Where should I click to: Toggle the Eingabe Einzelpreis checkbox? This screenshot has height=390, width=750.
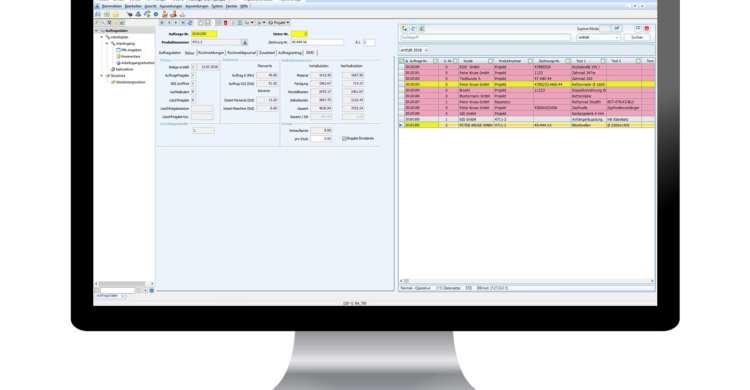[x=344, y=138]
